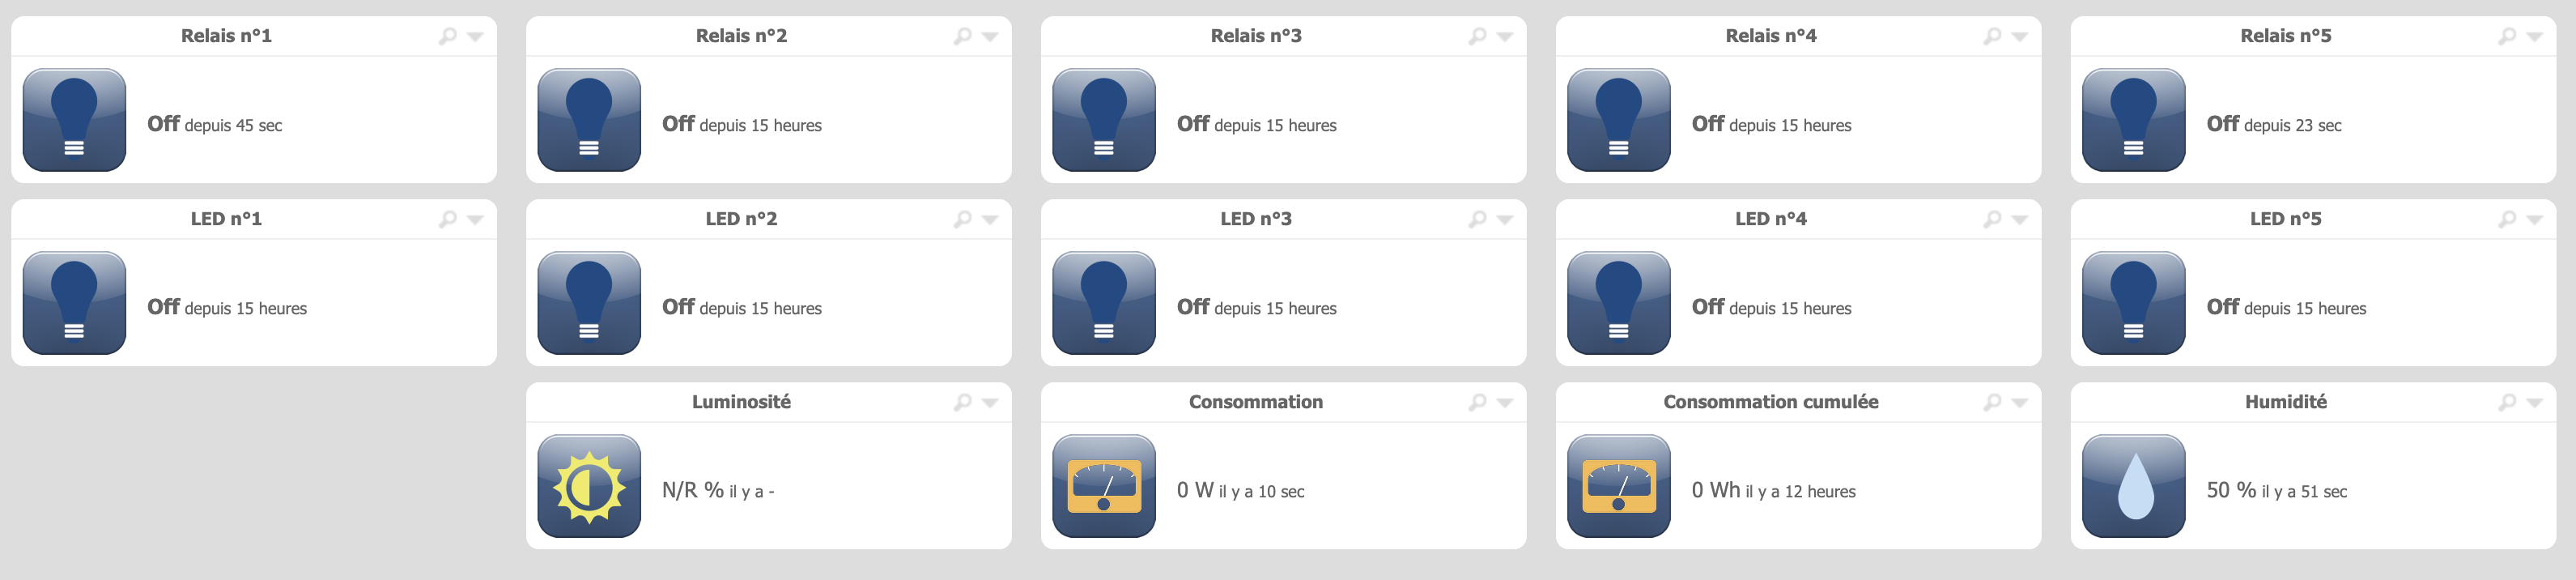Expand the Luminosité widget dropdown arrow
Viewport: 2576px width, 580px height.
coord(990,403)
